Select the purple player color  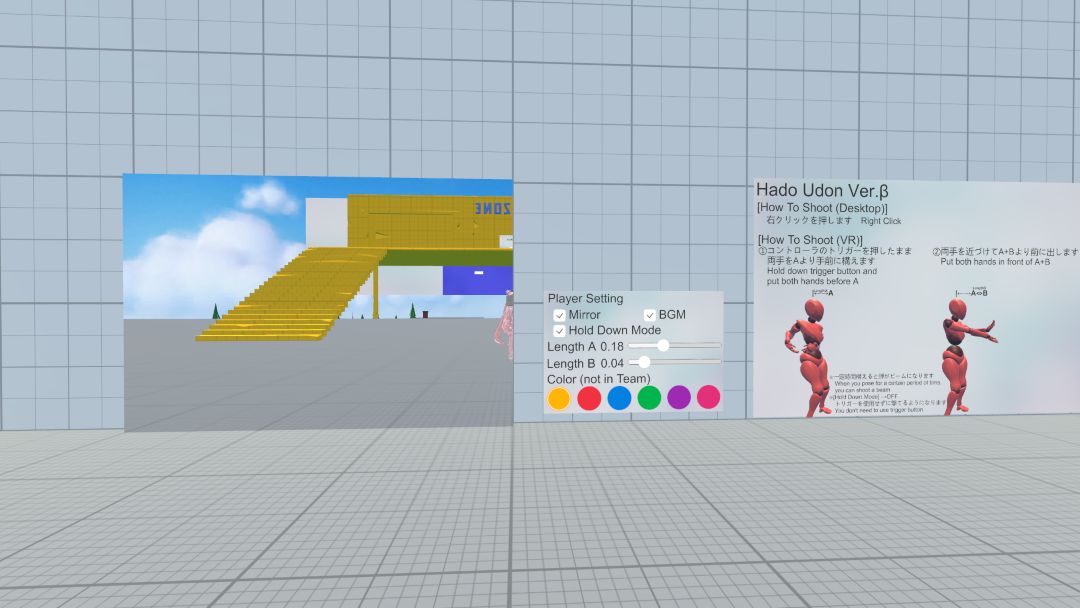(x=677, y=398)
